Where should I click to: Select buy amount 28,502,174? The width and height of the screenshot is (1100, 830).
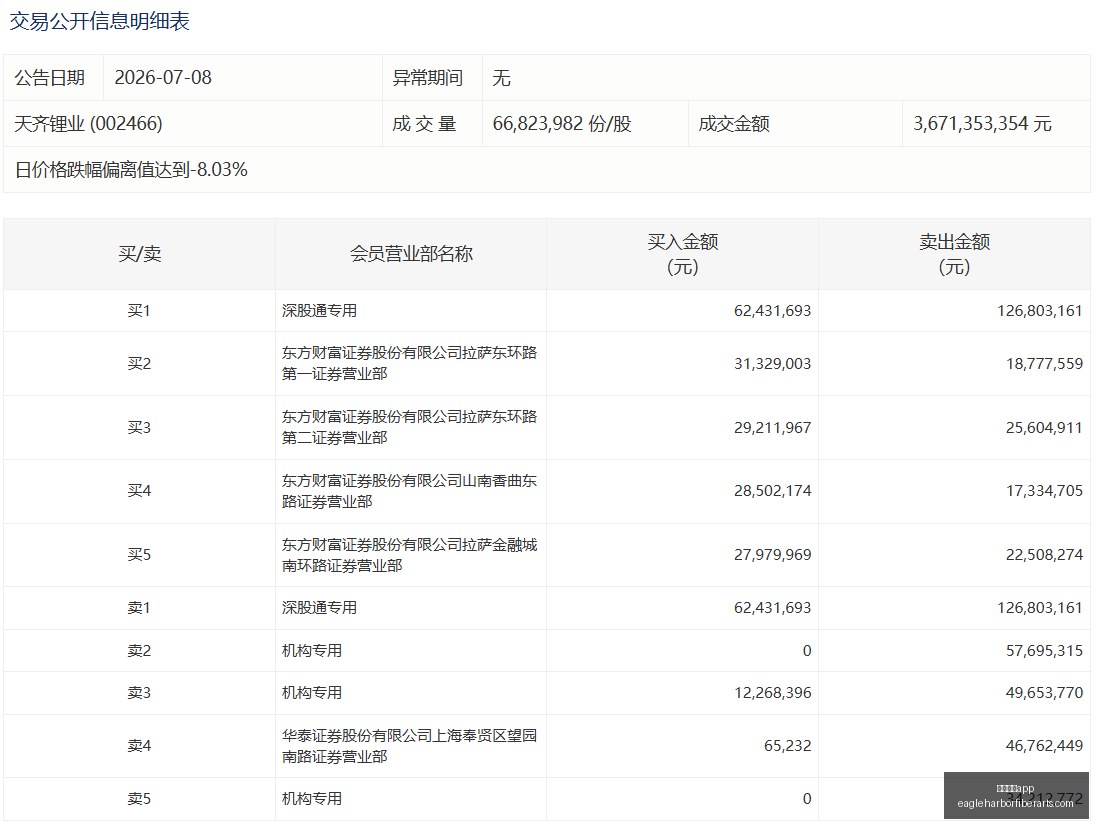pyautogui.click(x=772, y=490)
